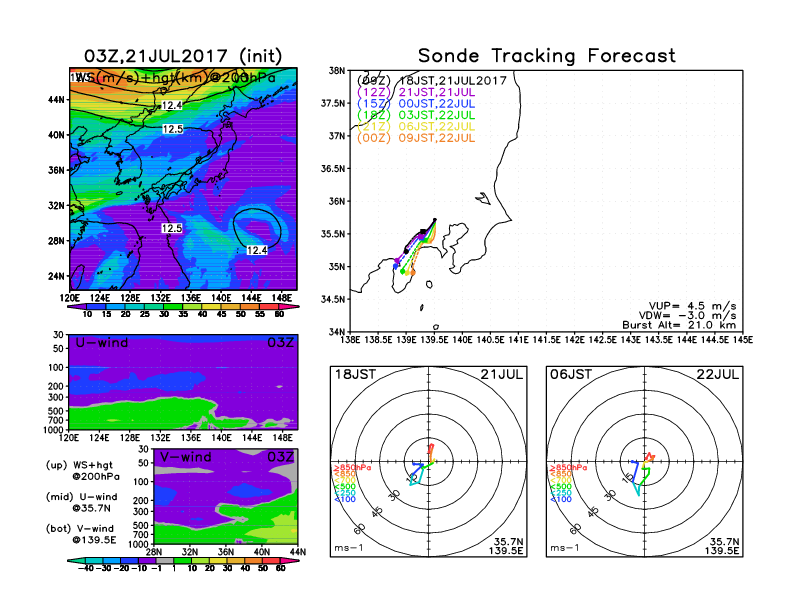Click '≥850hPa' legend in 18JST hodograph

pos(352,468)
